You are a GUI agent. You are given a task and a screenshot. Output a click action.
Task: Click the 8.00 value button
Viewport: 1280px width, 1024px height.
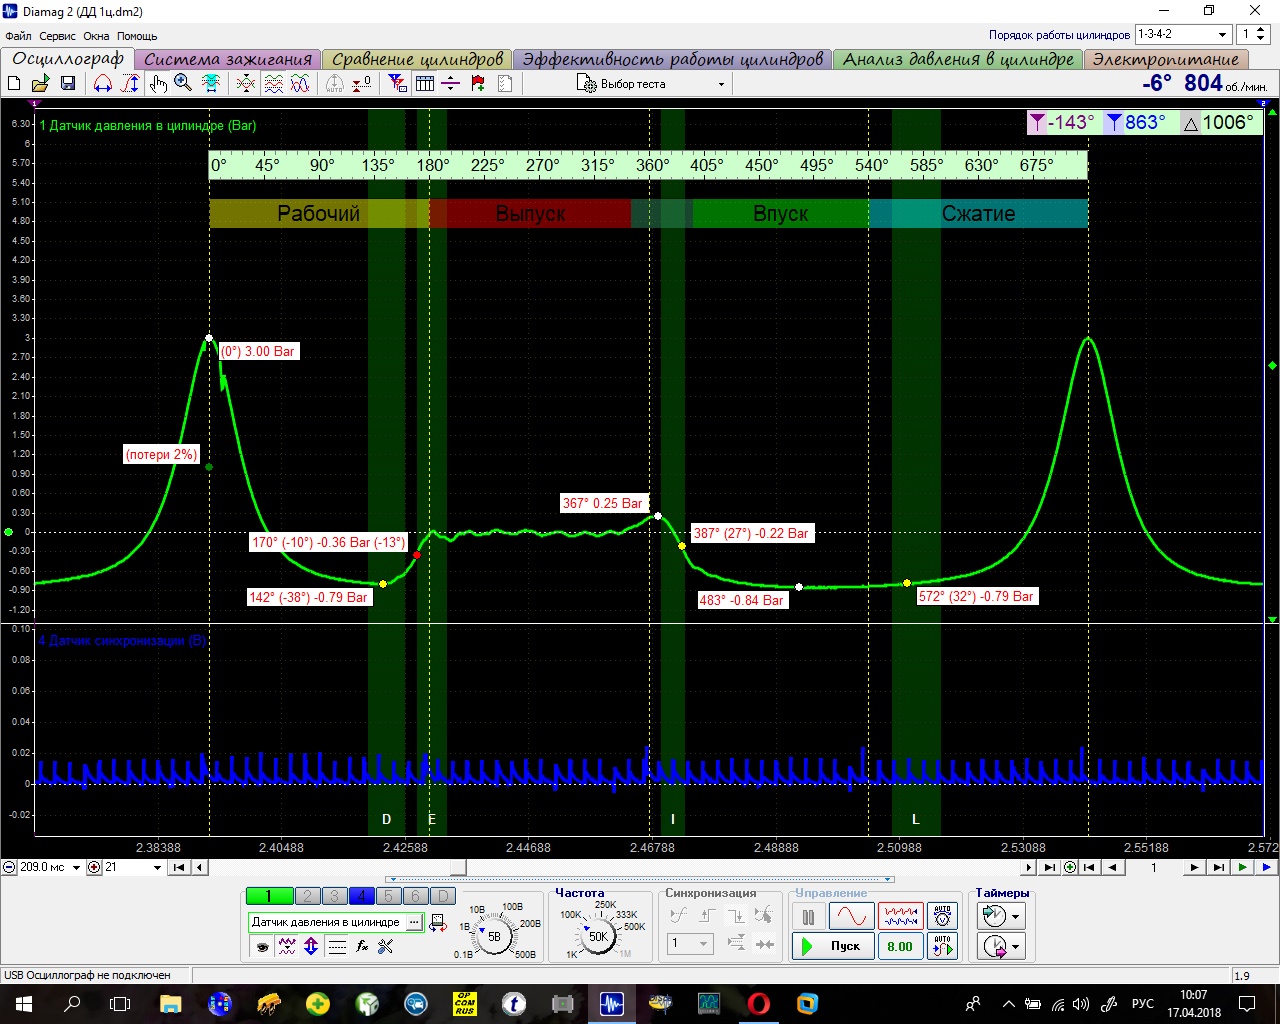click(900, 946)
